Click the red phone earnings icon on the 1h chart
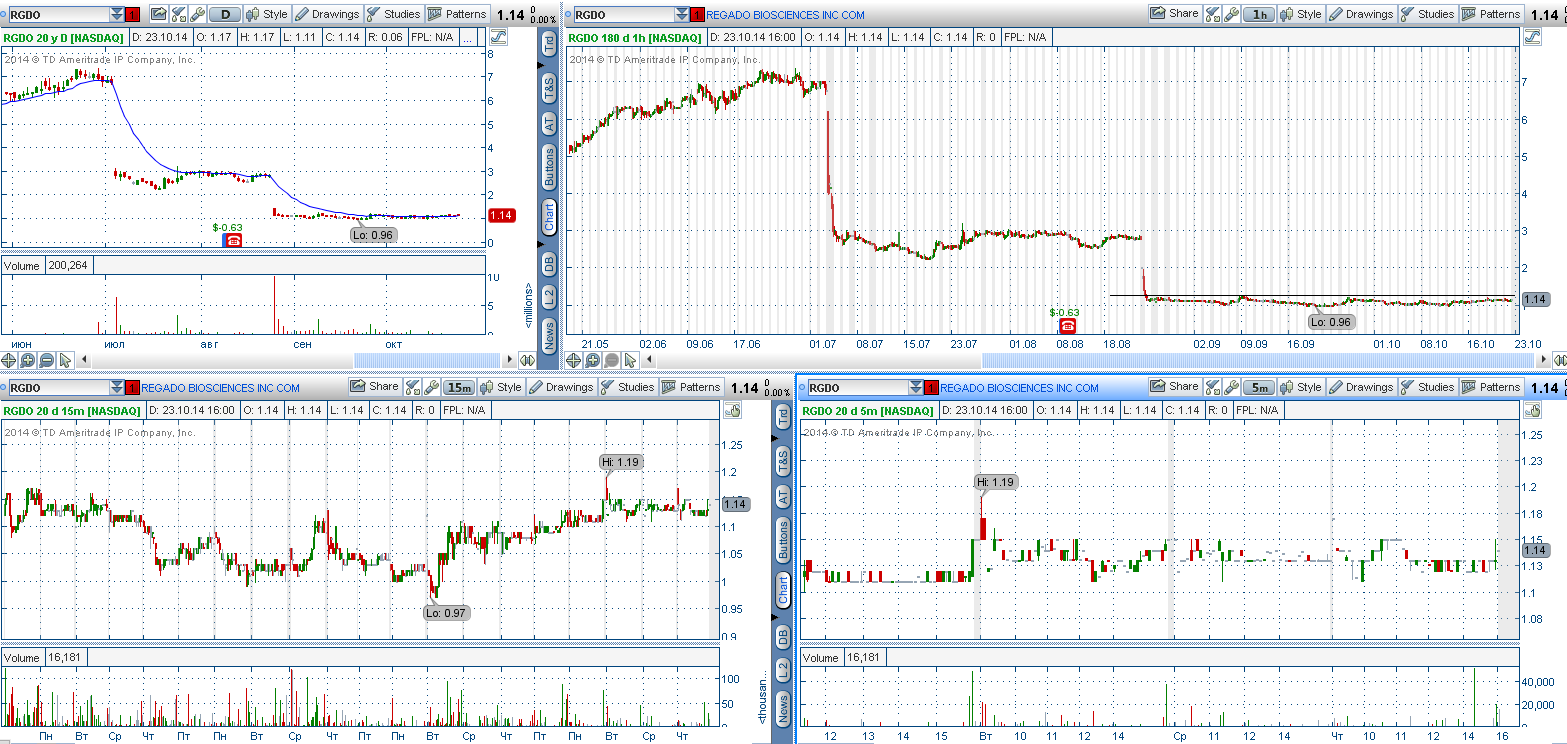 1068,325
